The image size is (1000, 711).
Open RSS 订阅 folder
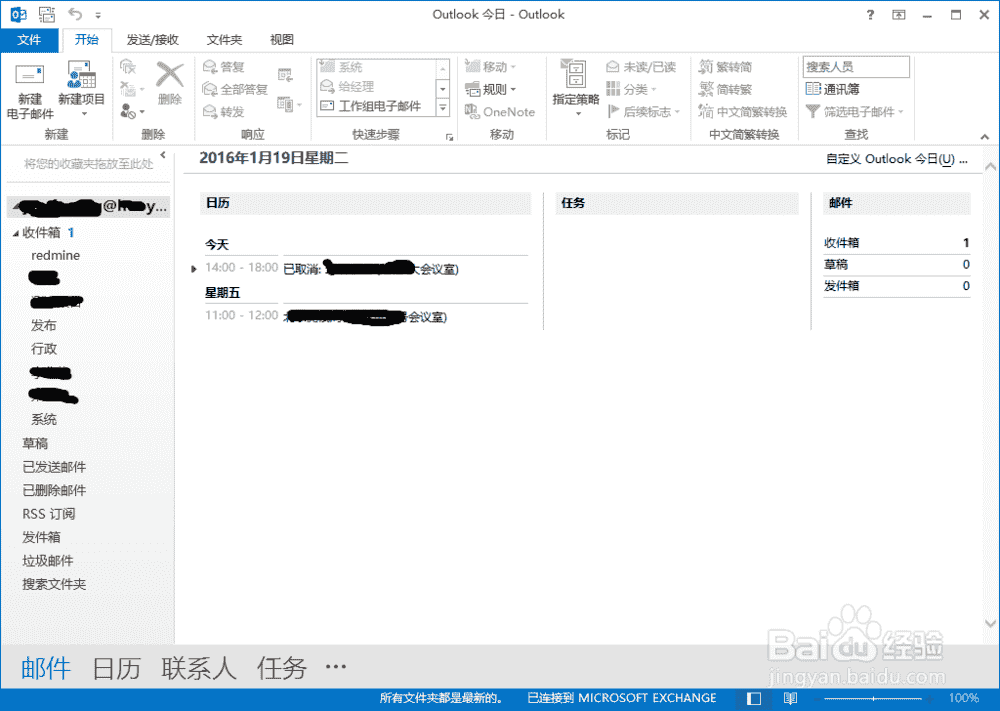(48, 514)
